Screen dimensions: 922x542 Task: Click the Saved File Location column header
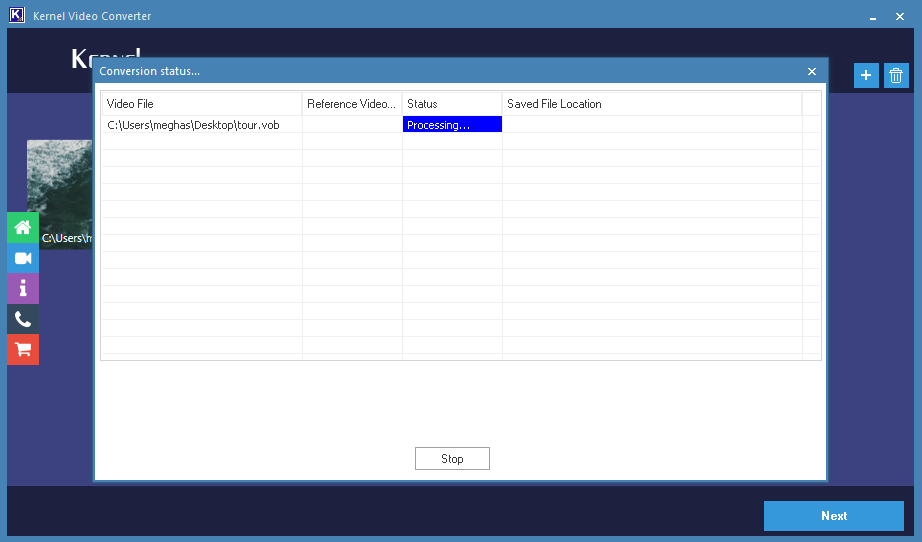click(x=651, y=104)
